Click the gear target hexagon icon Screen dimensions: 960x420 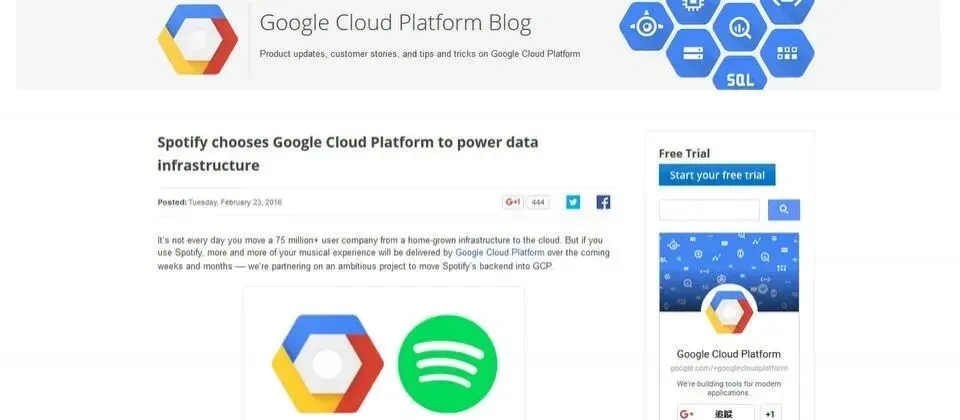coord(646,26)
